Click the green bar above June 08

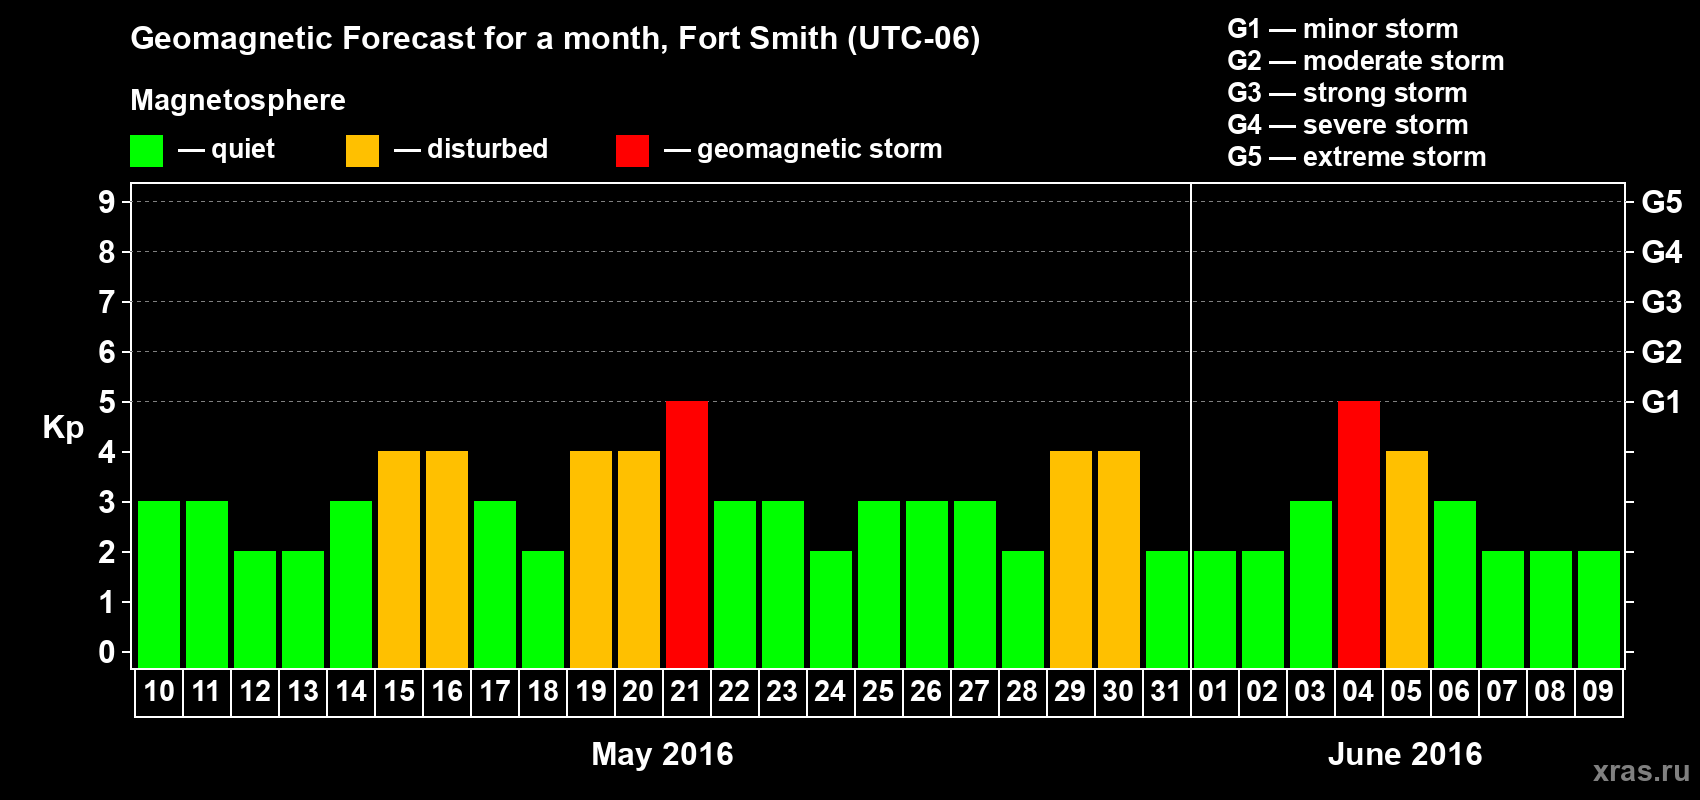(x=1551, y=610)
